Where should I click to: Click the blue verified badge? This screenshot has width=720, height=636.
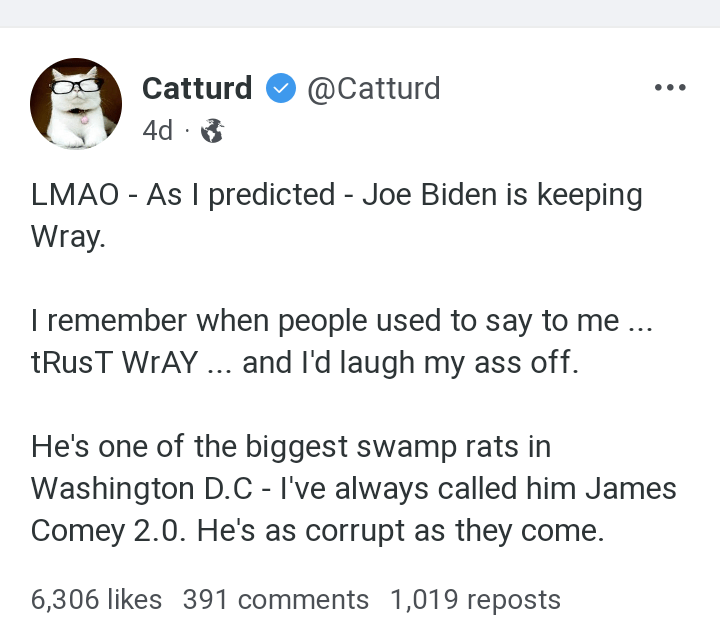279,89
